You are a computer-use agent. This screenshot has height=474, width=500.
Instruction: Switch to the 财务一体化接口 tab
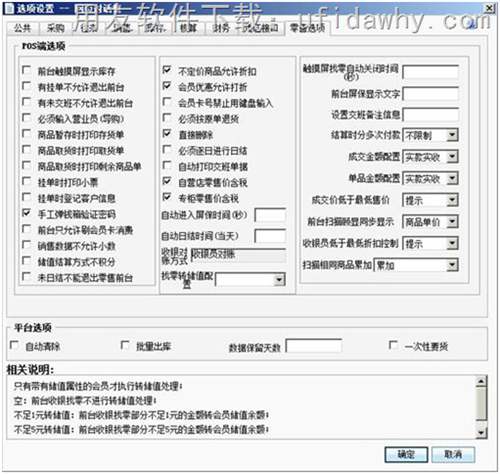245,28
